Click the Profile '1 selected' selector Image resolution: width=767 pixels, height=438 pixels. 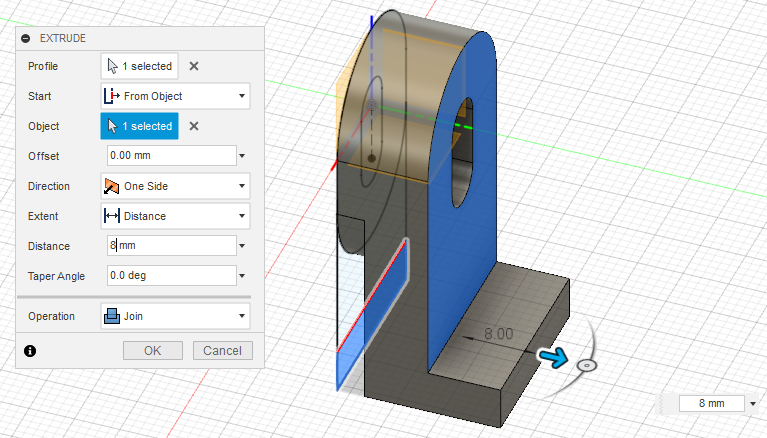(x=139, y=66)
